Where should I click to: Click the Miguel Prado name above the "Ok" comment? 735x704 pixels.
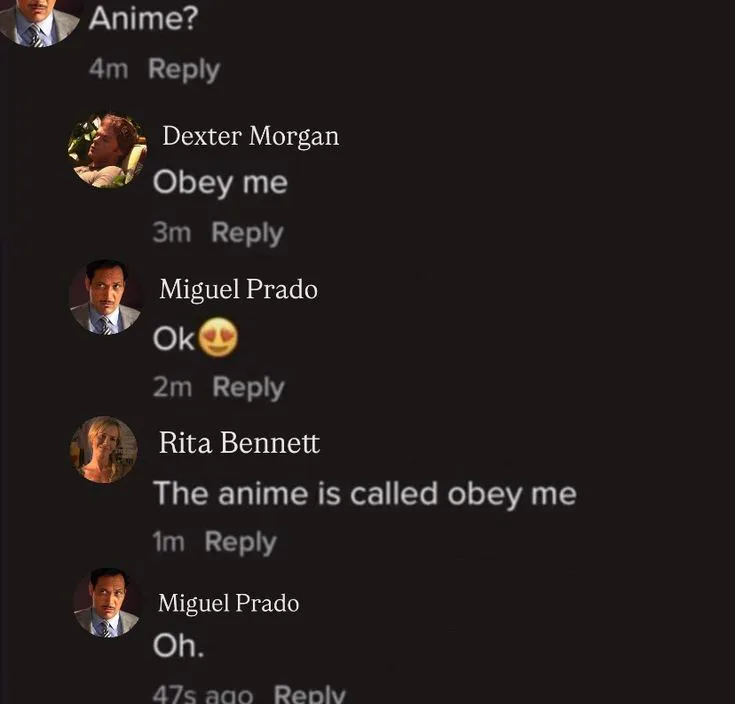(x=238, y=290)
